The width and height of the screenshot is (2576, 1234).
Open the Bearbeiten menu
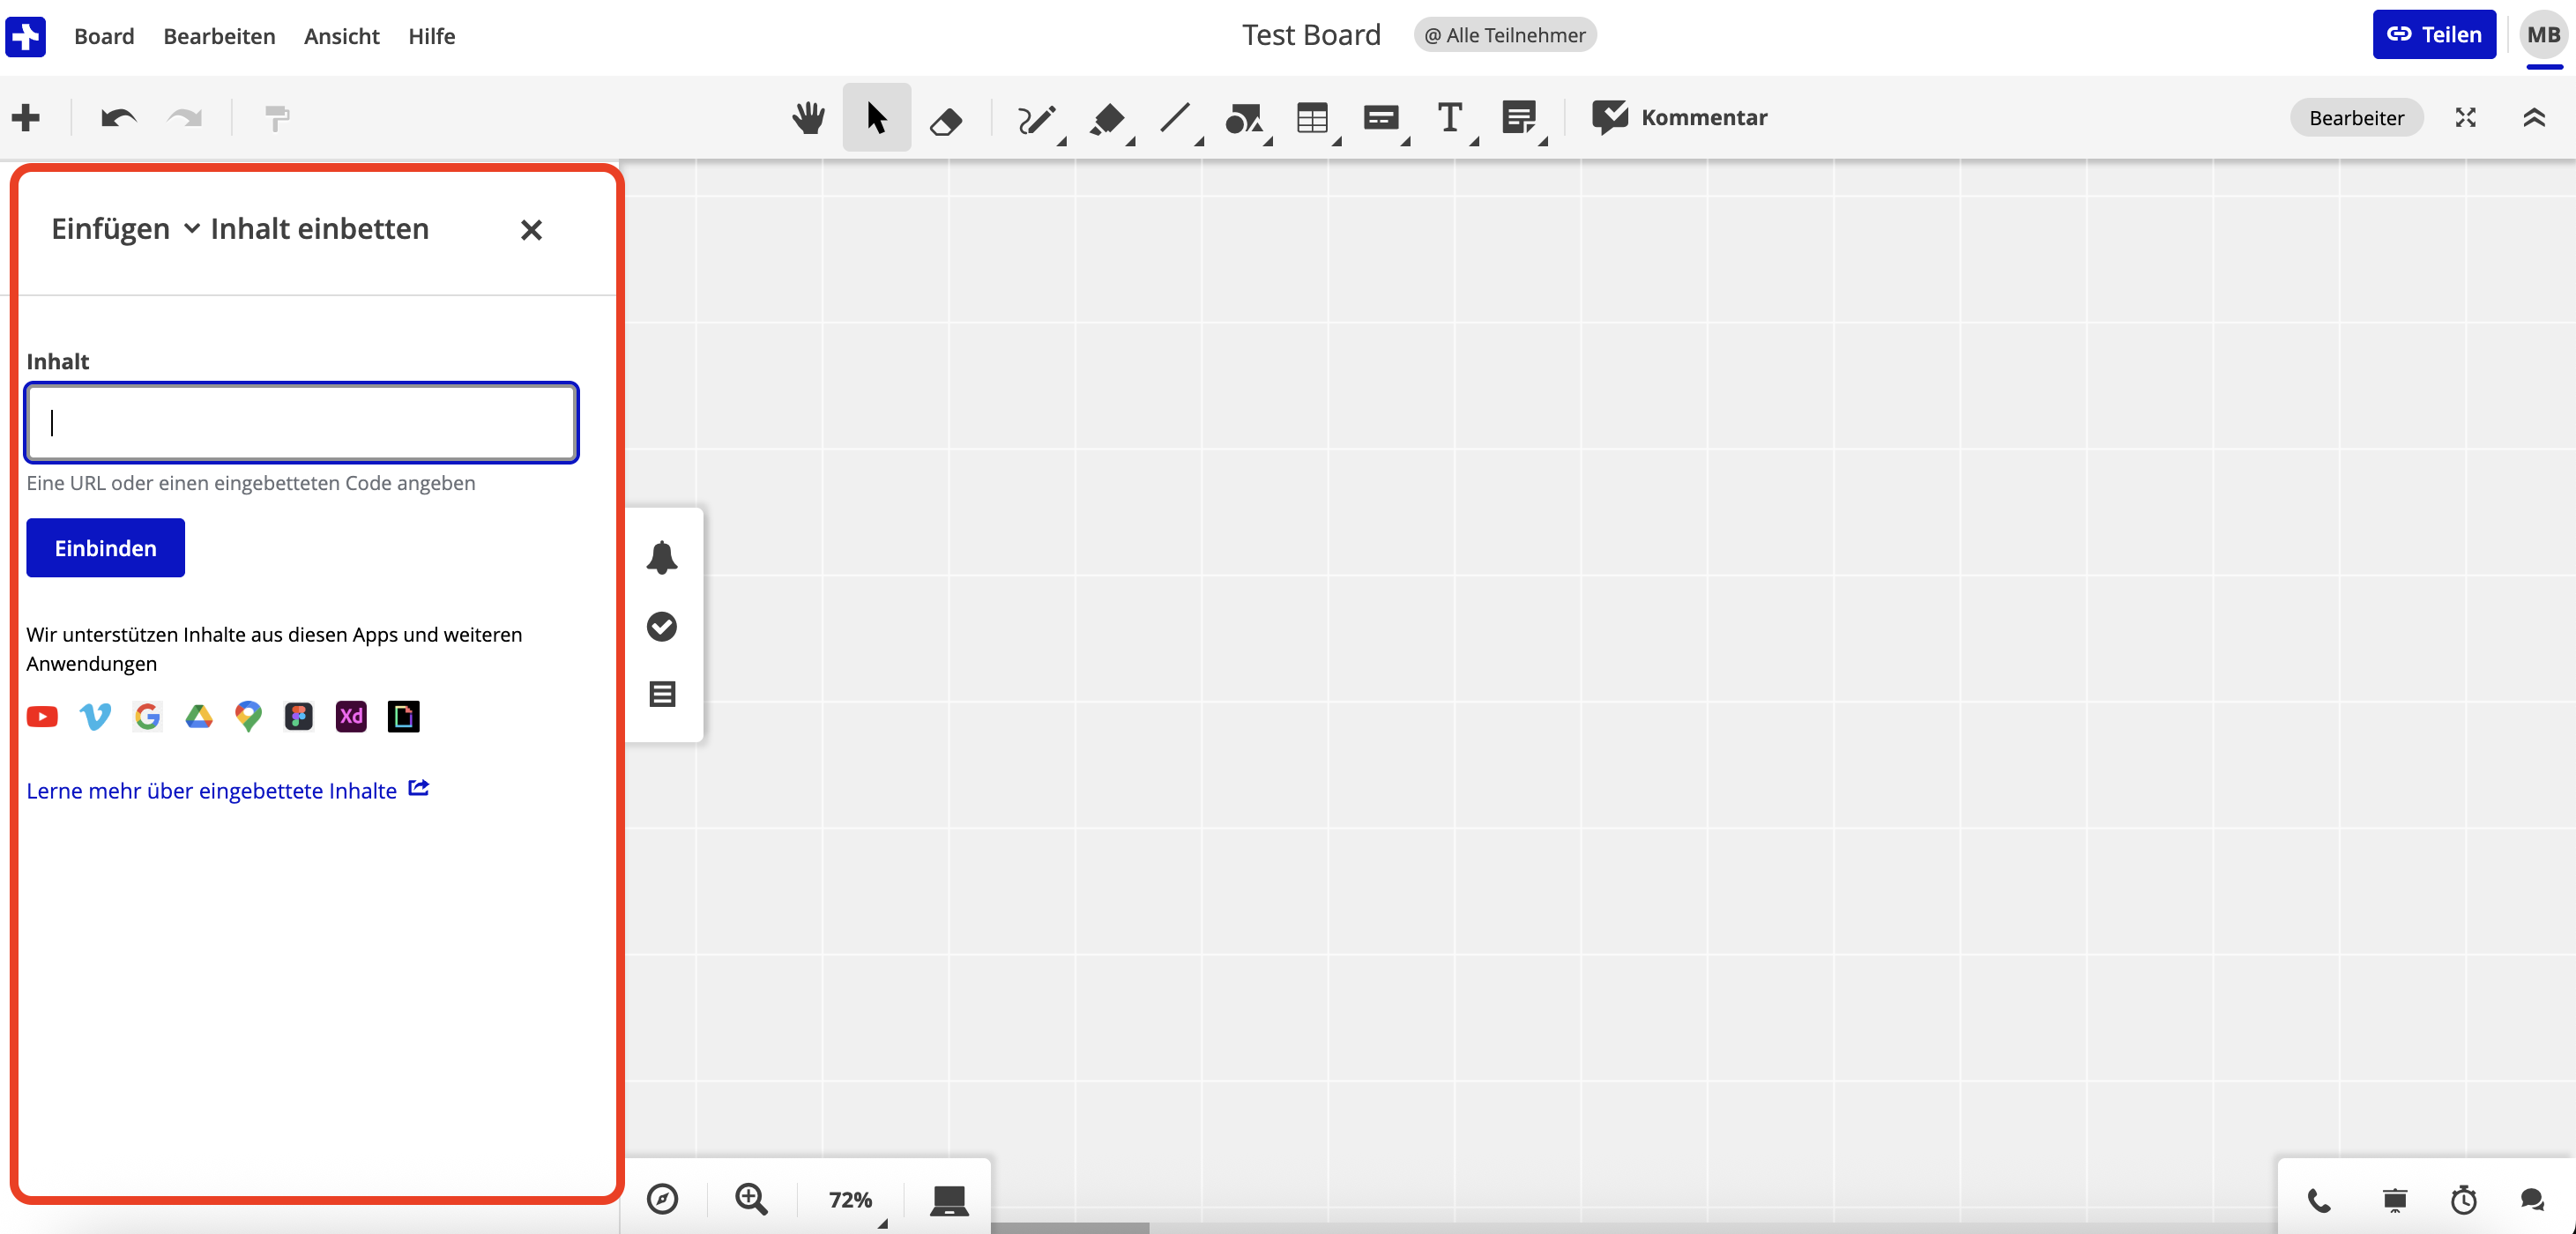pos(219,36)
